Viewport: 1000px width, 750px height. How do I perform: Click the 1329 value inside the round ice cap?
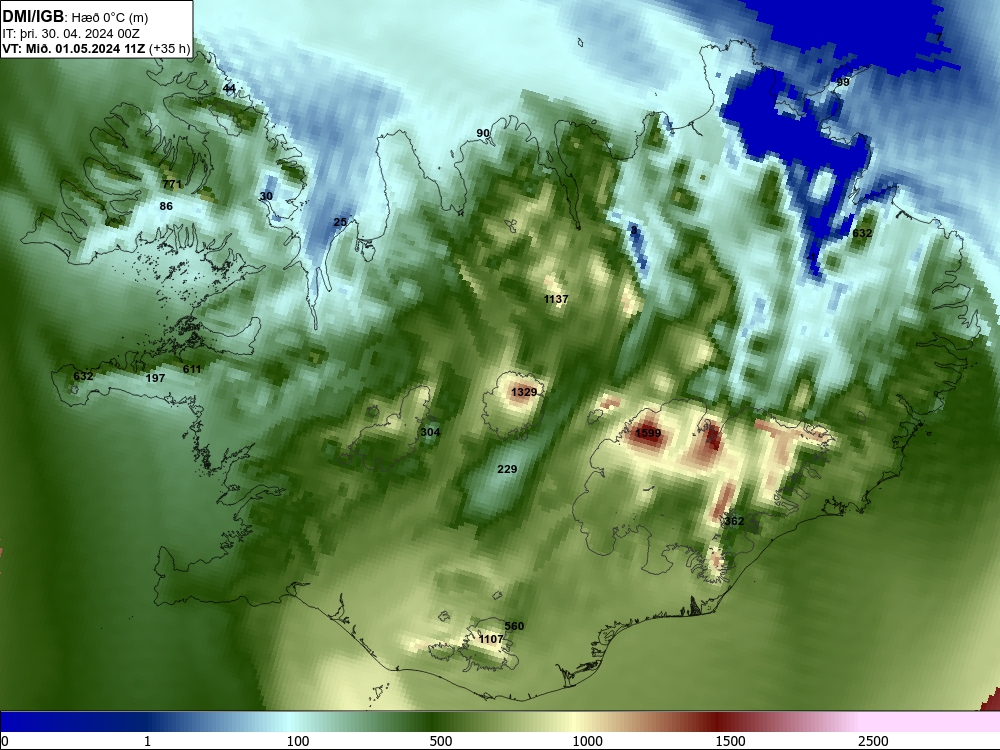click(x=524, y=392)
